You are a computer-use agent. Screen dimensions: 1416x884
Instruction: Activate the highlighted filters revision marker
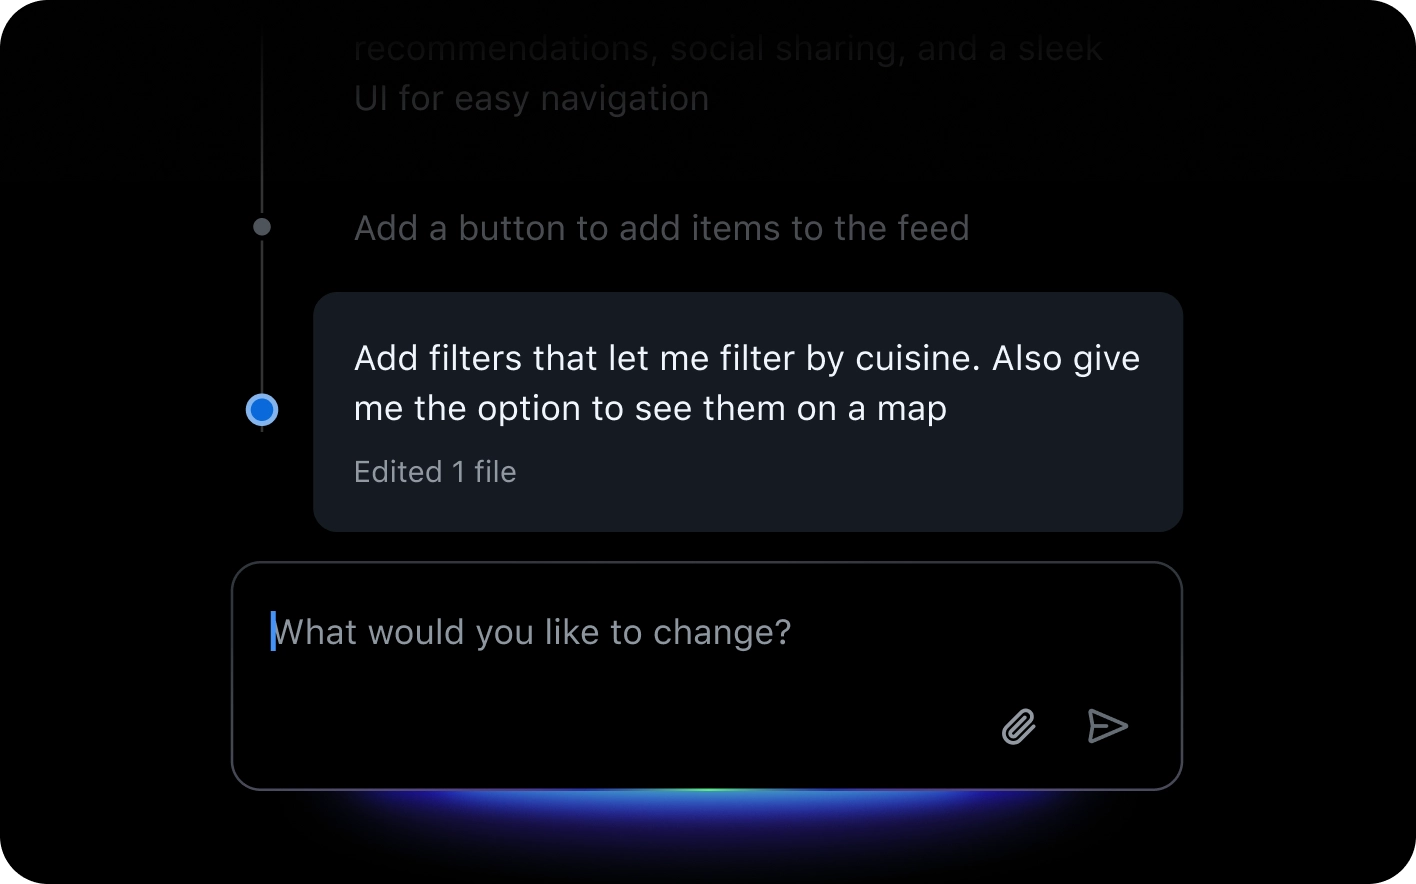(x=262, y=409)
